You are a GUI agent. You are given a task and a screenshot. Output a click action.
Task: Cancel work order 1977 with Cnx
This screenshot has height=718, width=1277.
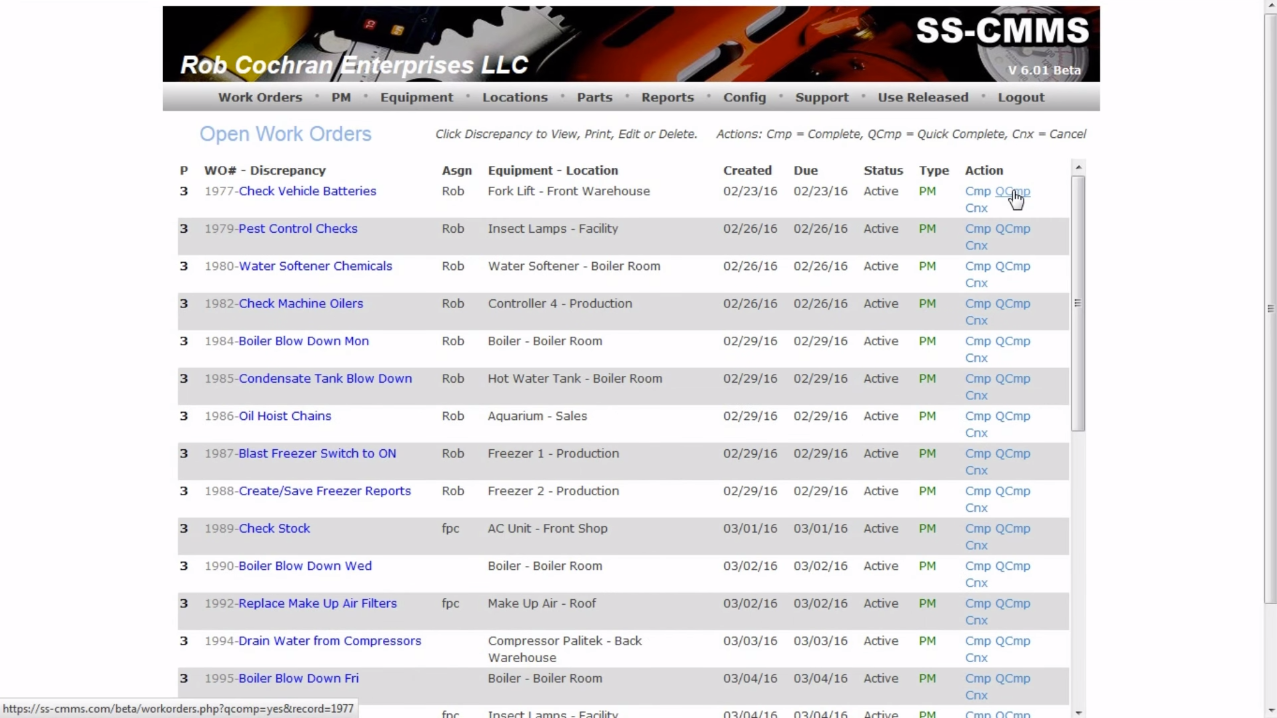pyautogui.click(x=976, y=208)
